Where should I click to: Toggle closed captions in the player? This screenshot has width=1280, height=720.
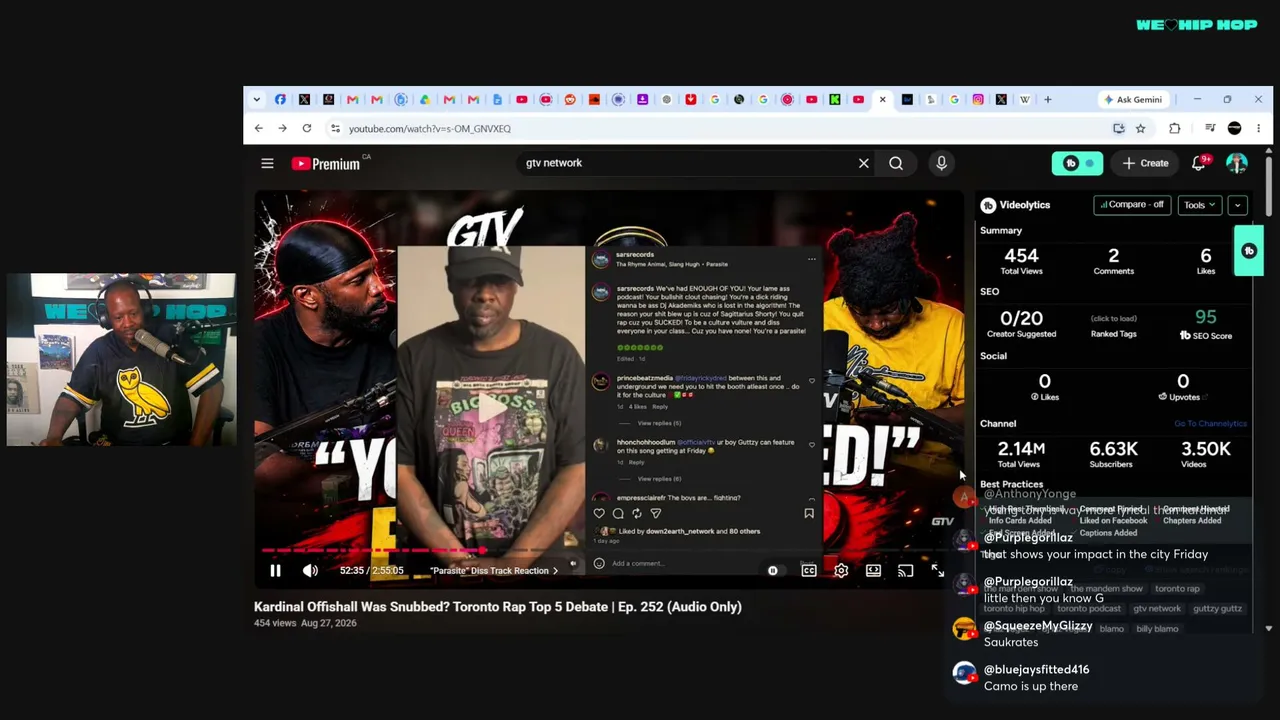coord(809,571)
